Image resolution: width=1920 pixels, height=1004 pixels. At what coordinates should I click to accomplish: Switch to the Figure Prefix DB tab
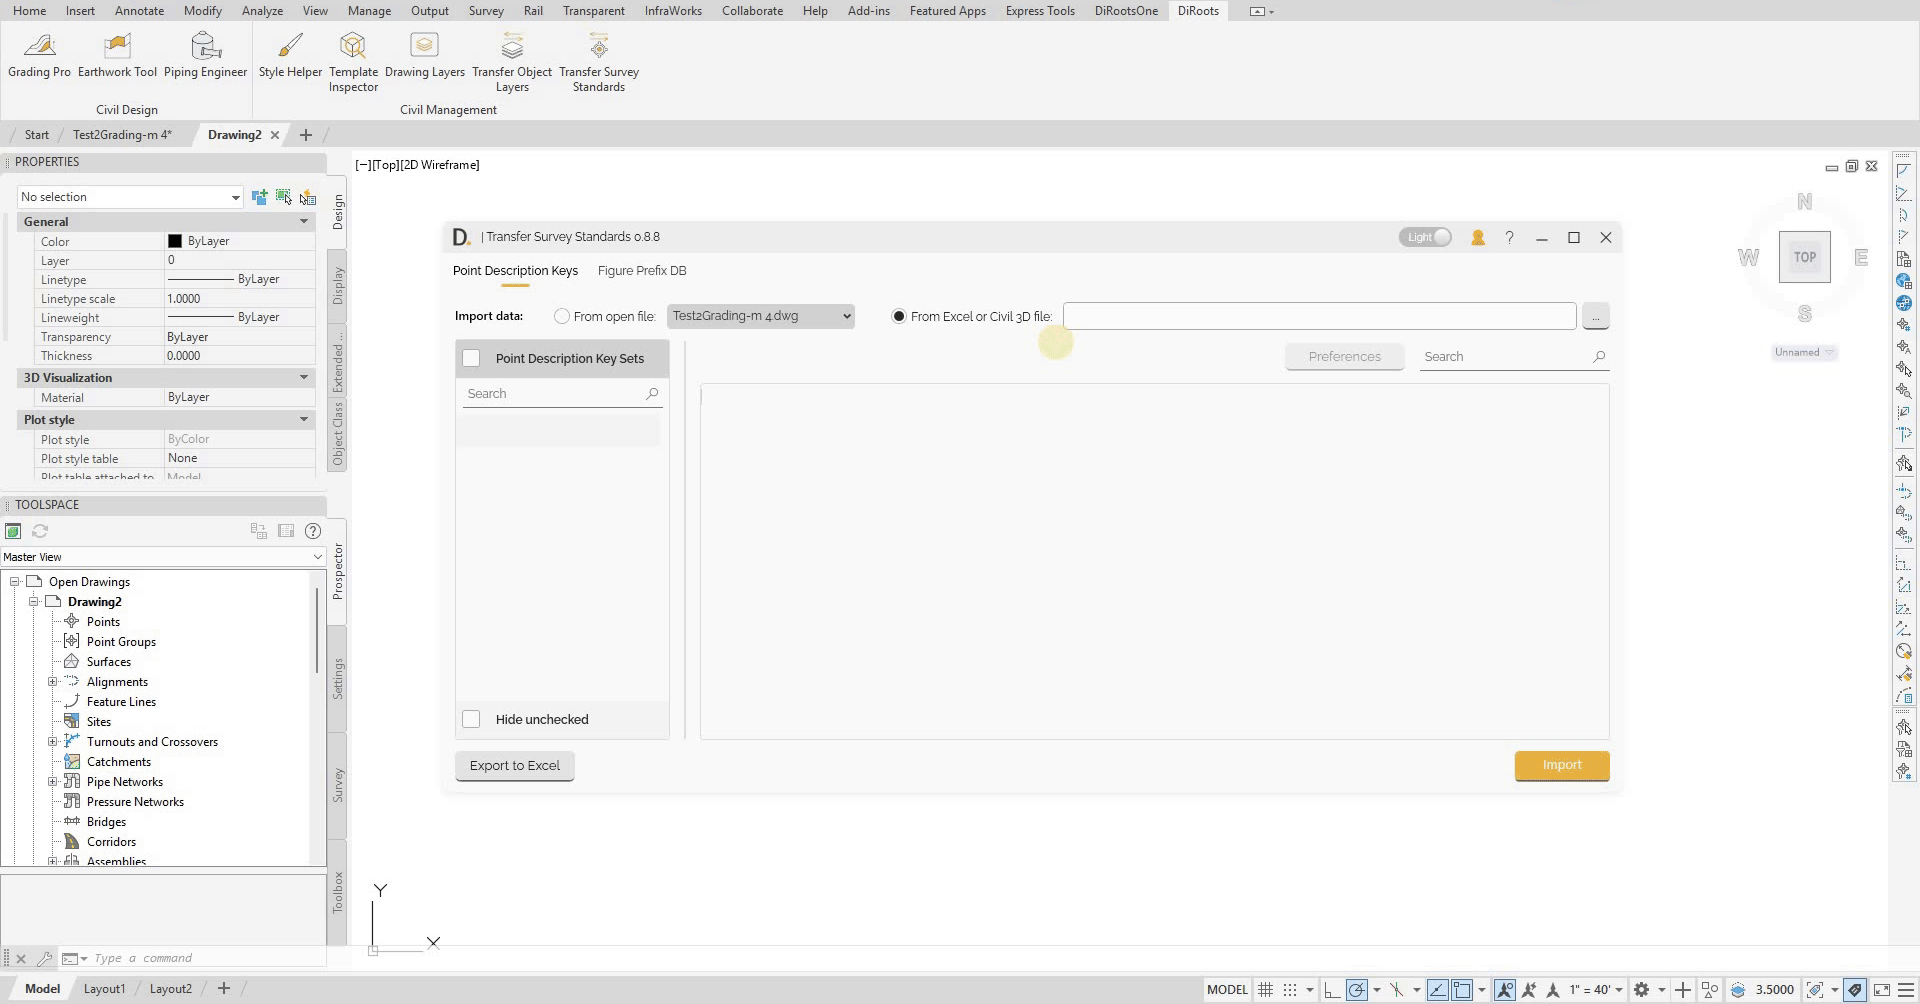point(641,270)
